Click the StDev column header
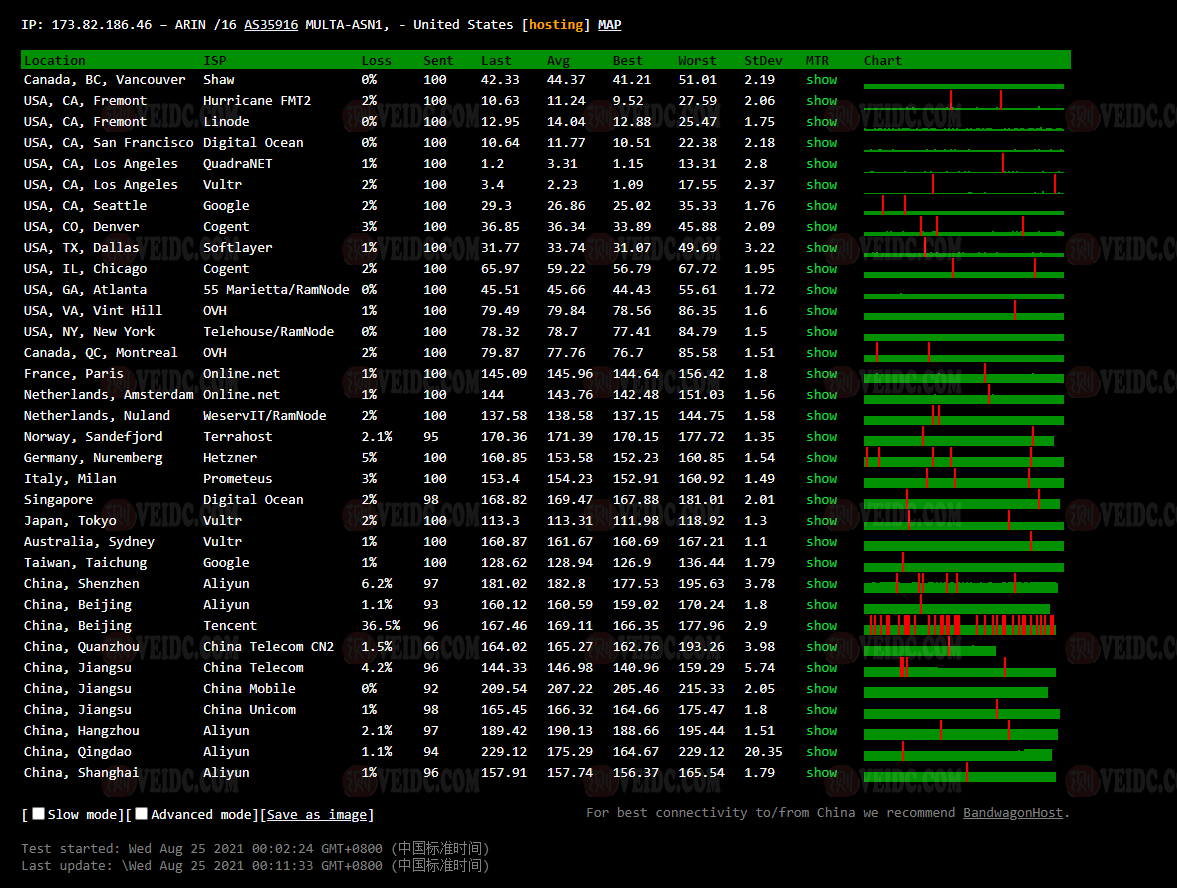1177x888 pixels. tap(763, 61)
